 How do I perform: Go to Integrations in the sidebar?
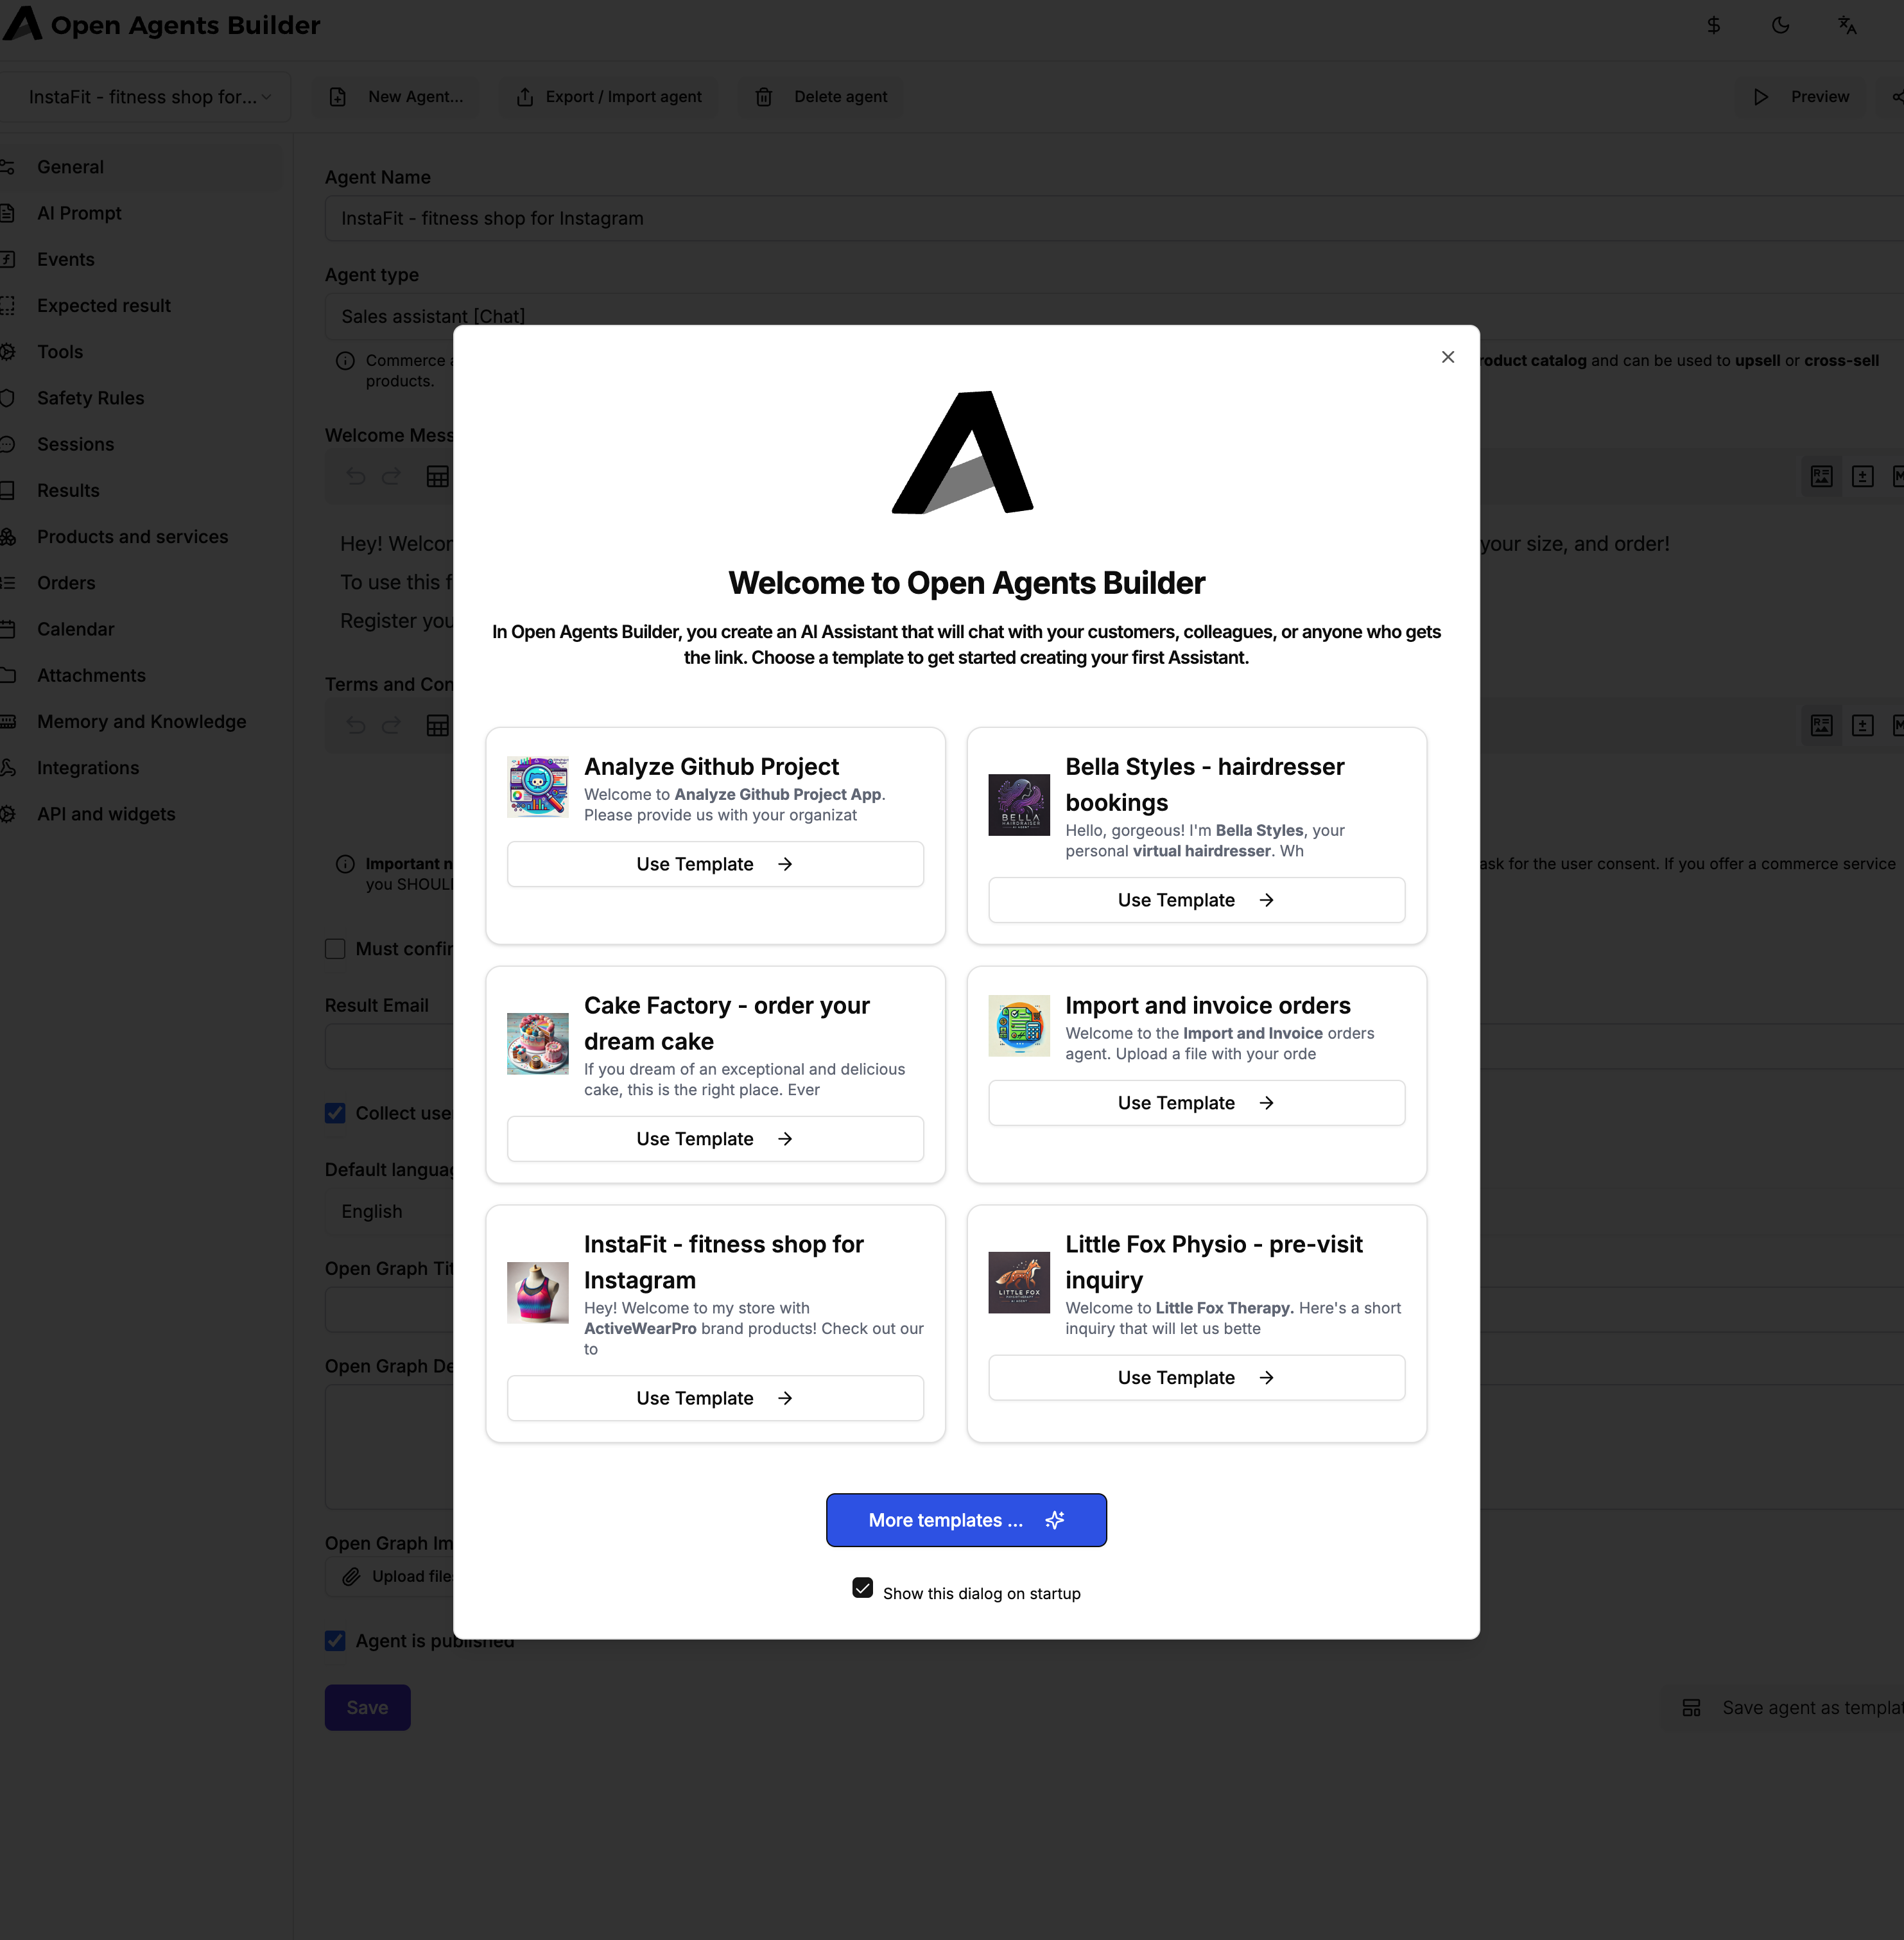(88, 768)
